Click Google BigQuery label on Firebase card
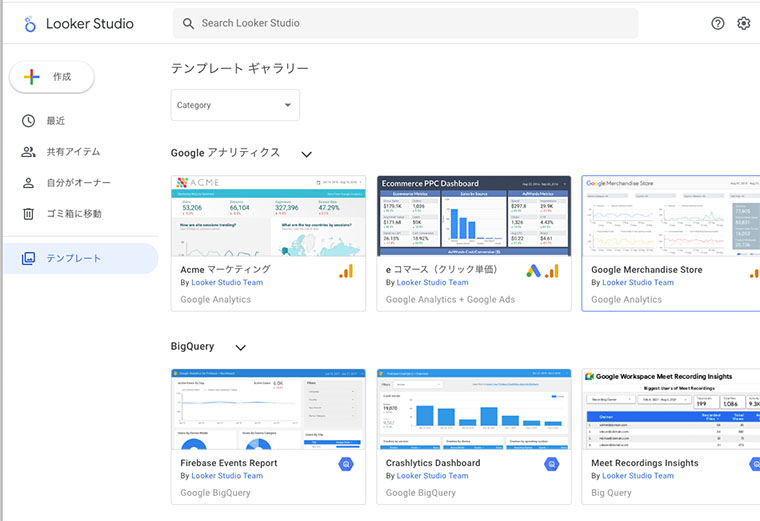 pyautogui.click(x=215, y=493)
